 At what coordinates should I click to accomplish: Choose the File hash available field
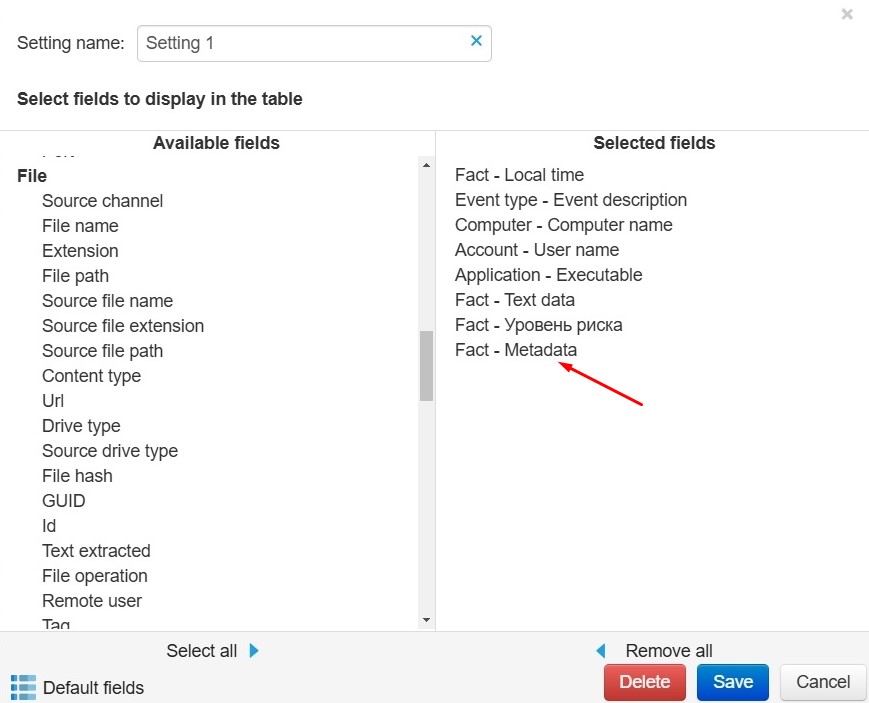pyautogui.click(x=77, y=476)
